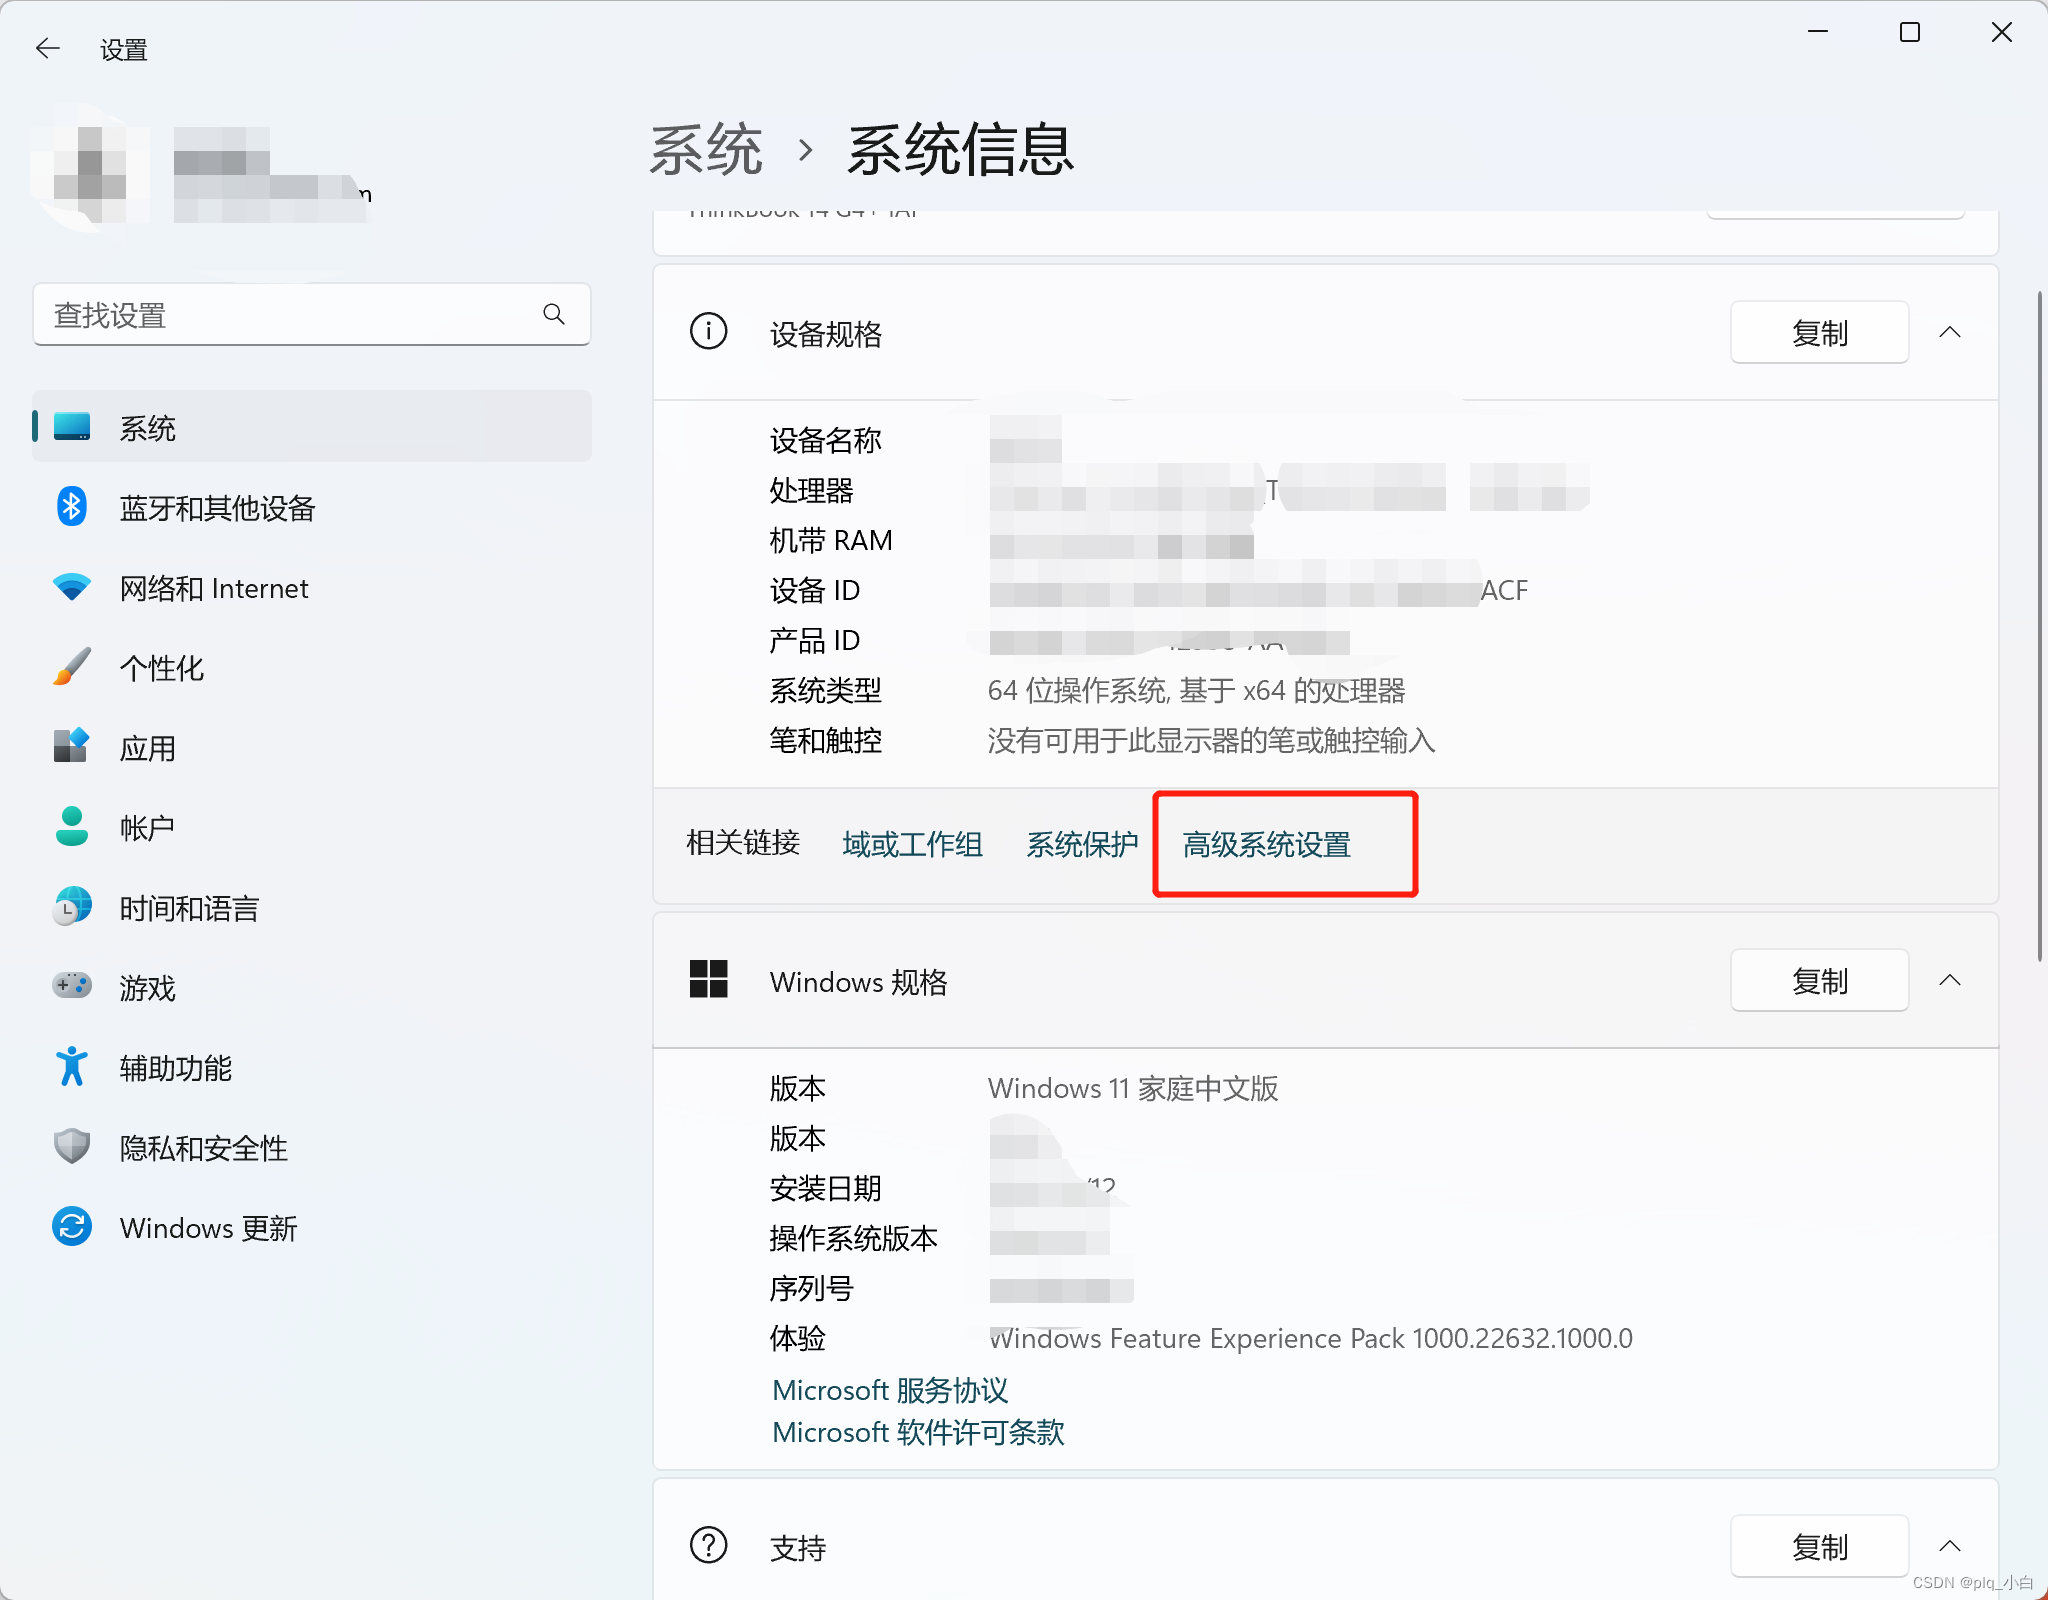Screen dimensions: 2048x1600
Task: Click the time and language globe icon
Action: 72,907
